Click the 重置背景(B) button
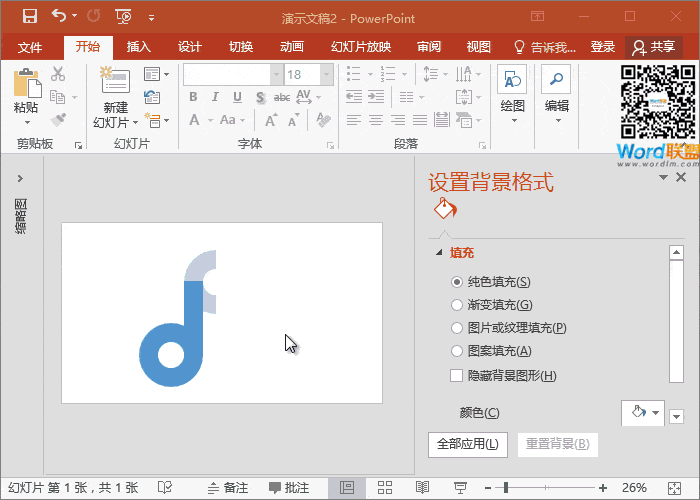This screenshot has width=700, height=500. point(558,444)
